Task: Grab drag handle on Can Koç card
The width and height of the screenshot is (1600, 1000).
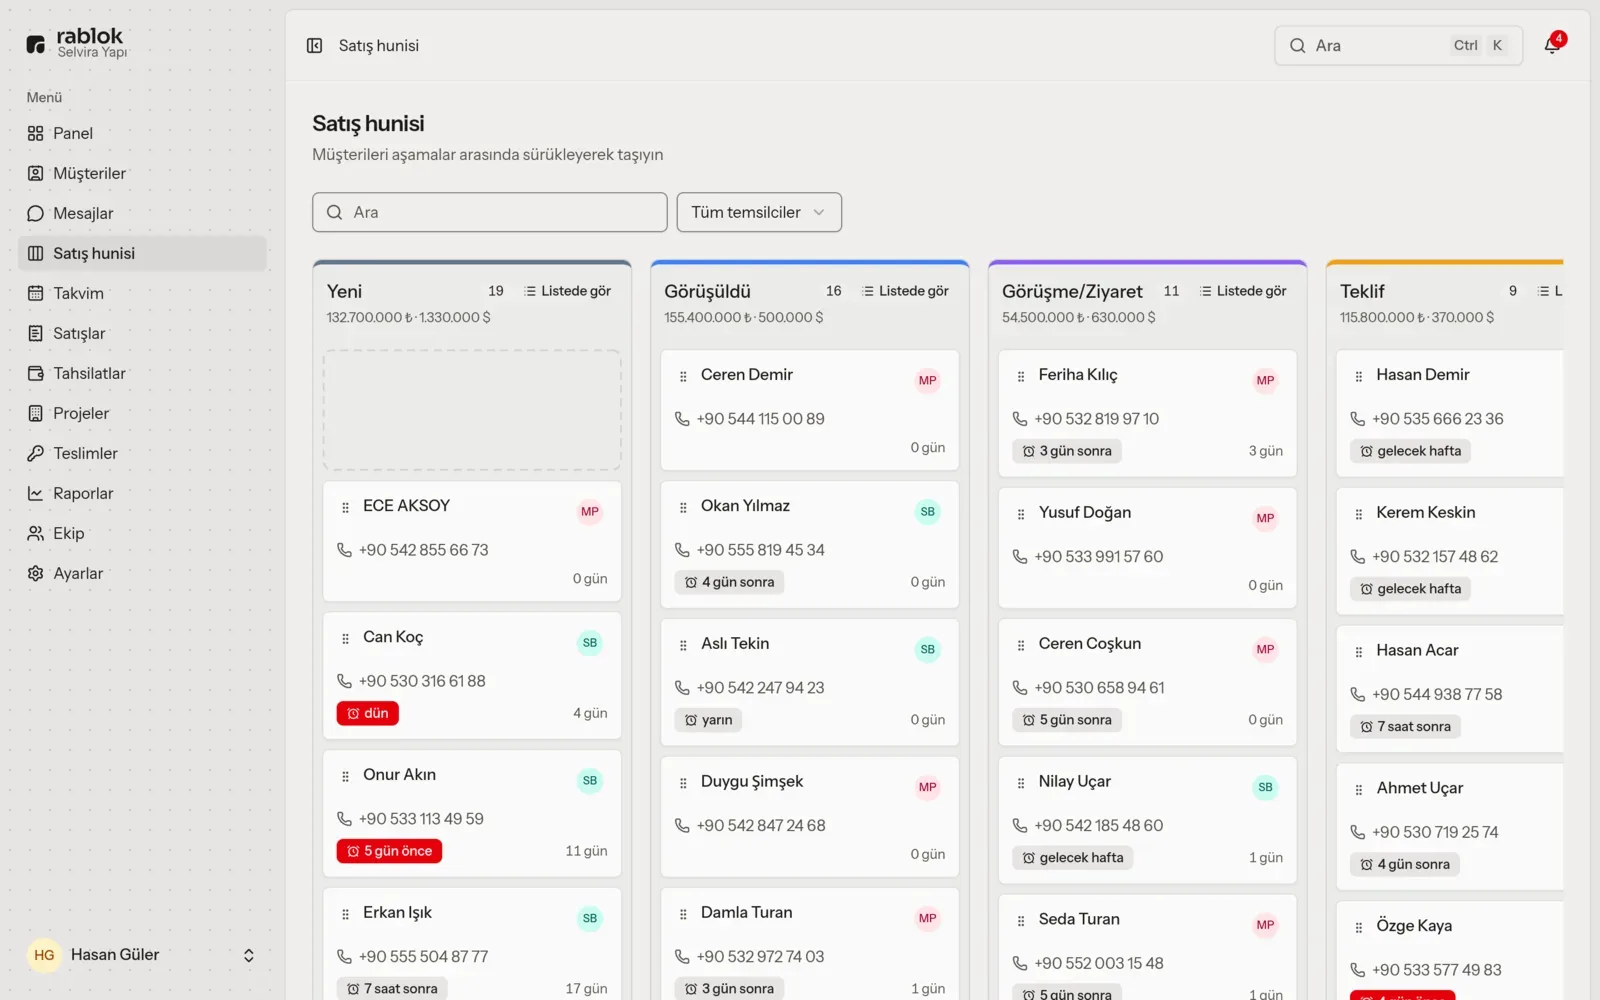Action: tap(345, 639)
